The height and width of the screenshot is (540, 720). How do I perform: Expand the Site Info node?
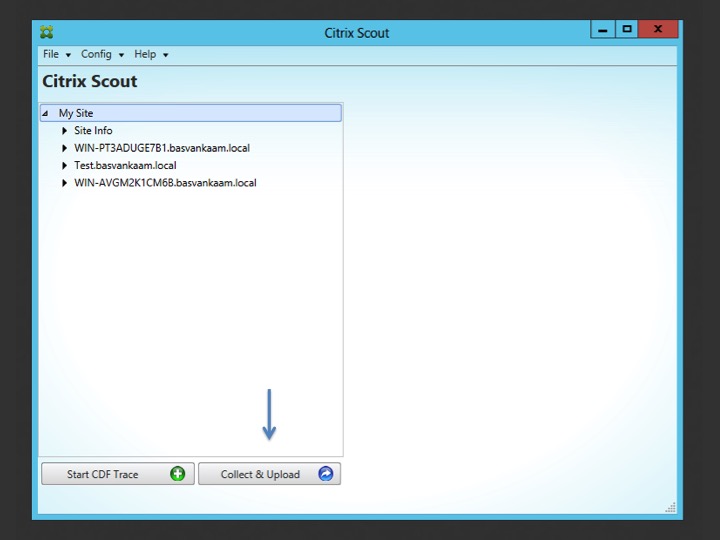[64, 131]
